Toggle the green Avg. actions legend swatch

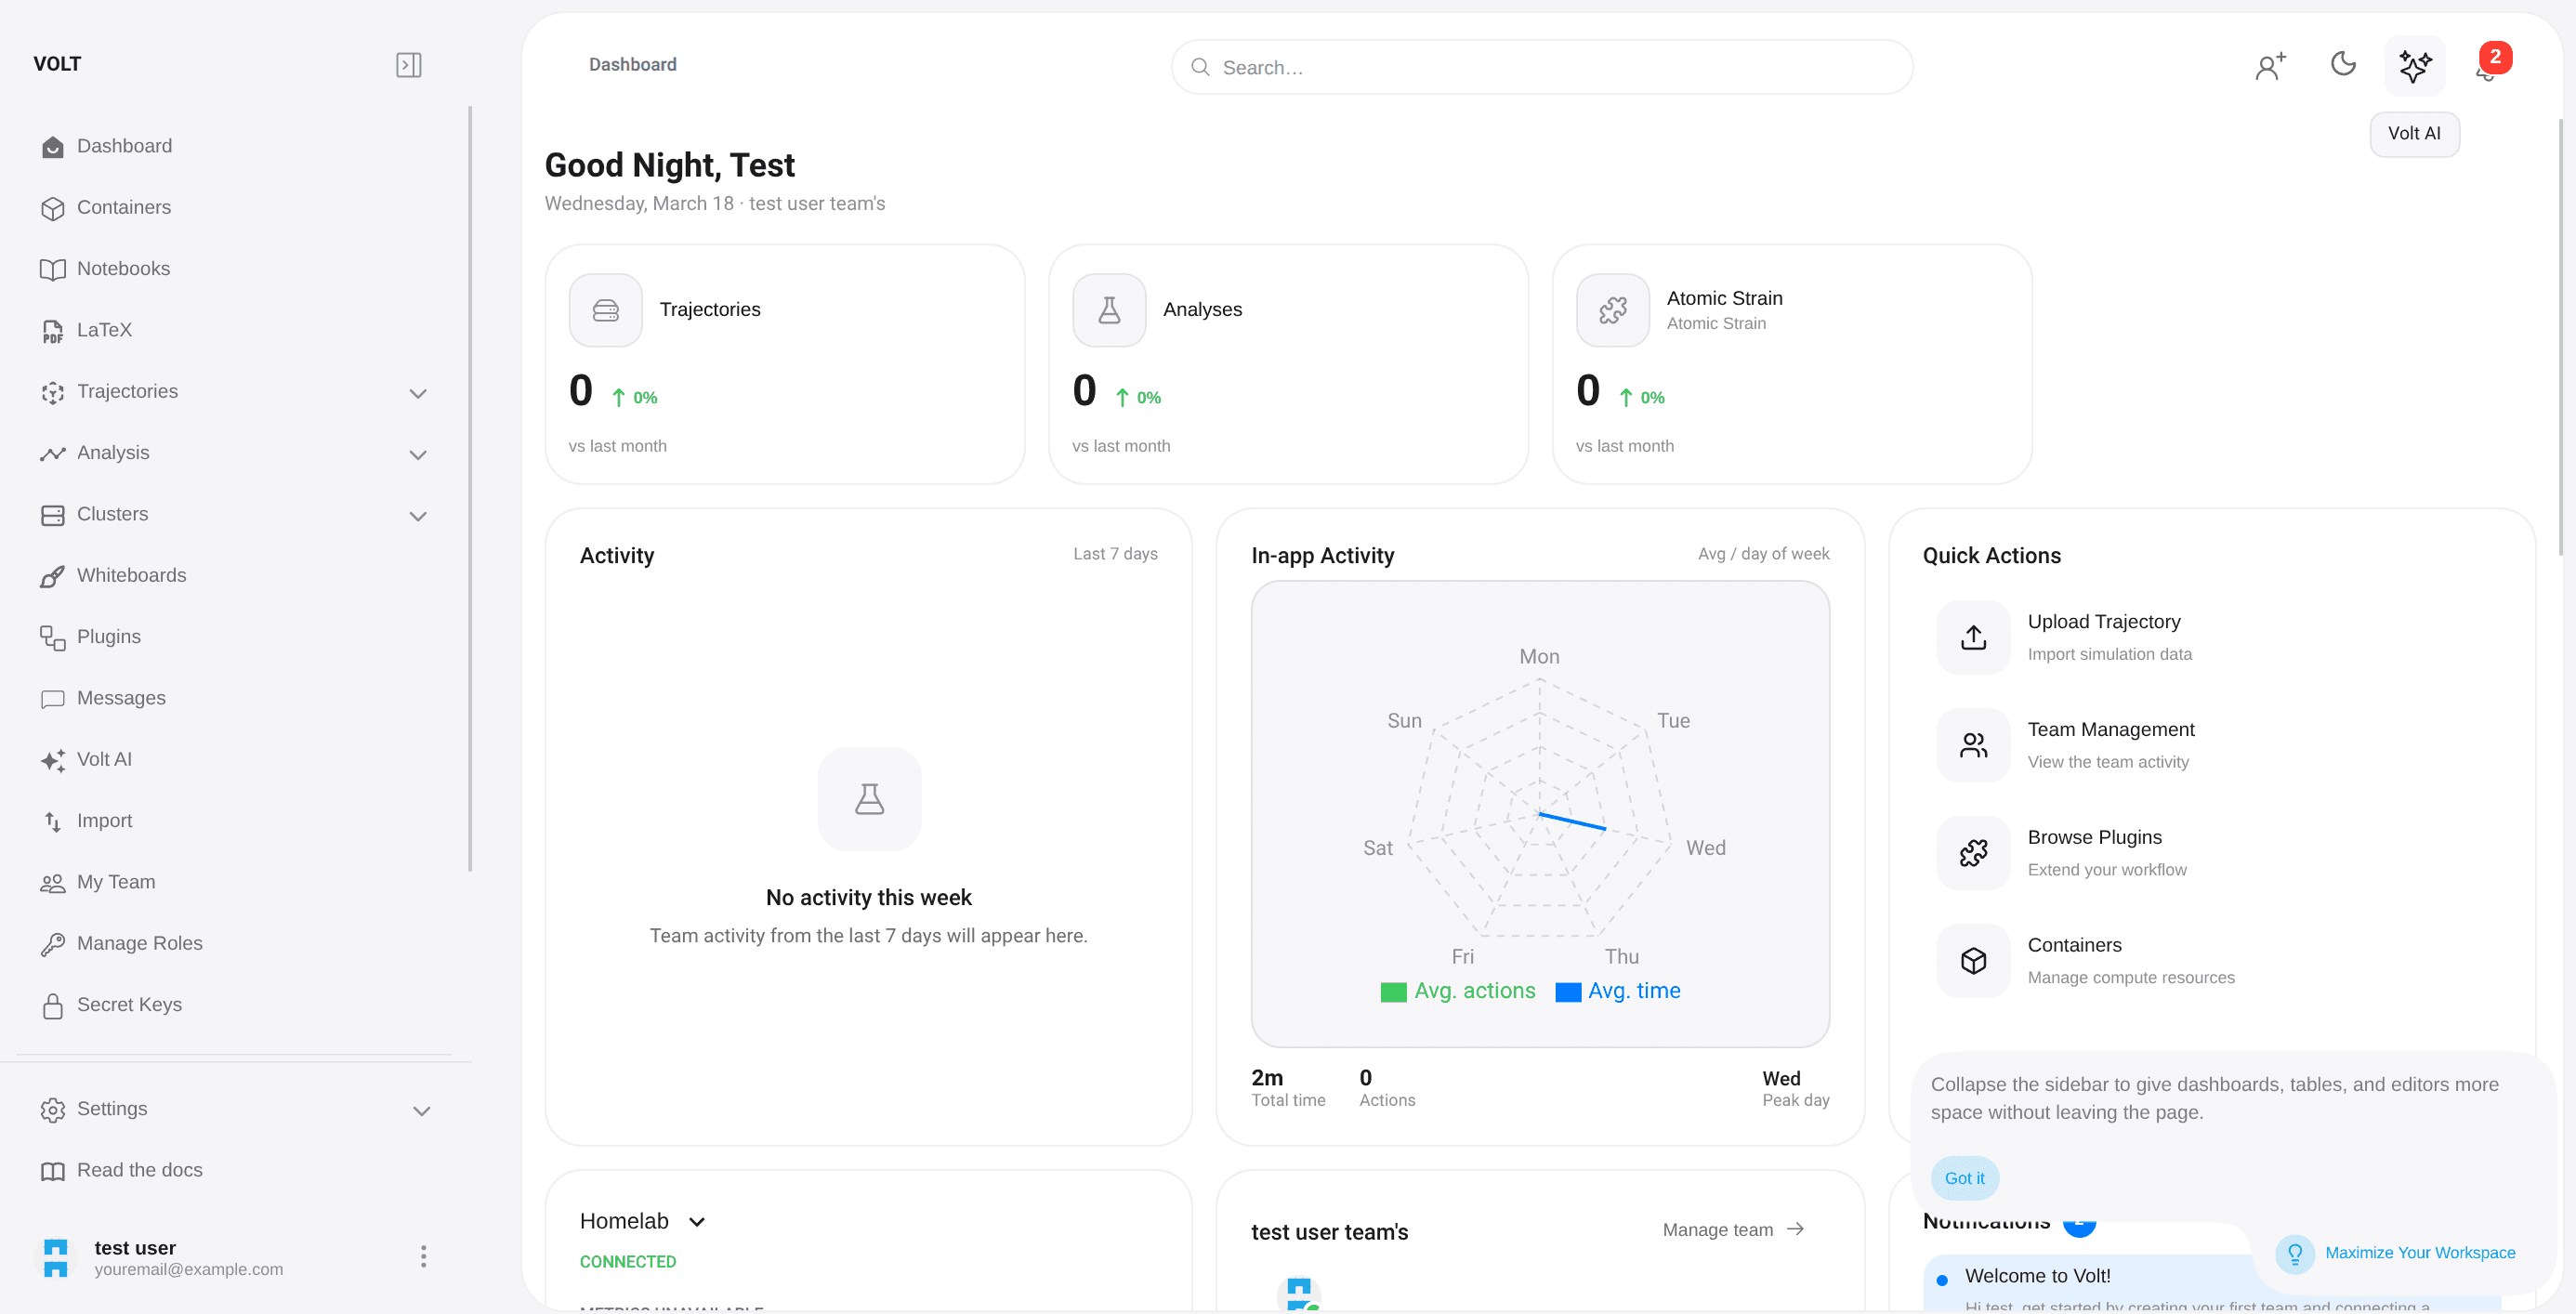(x=1393, y=992)
